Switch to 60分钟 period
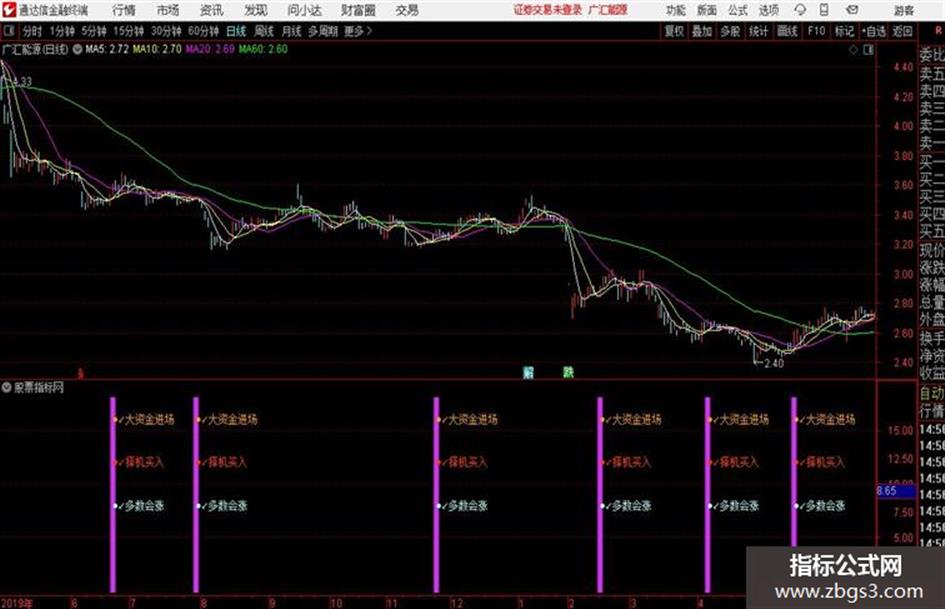Viewport: 945px width, 609px height. click(x=203, y=31)
